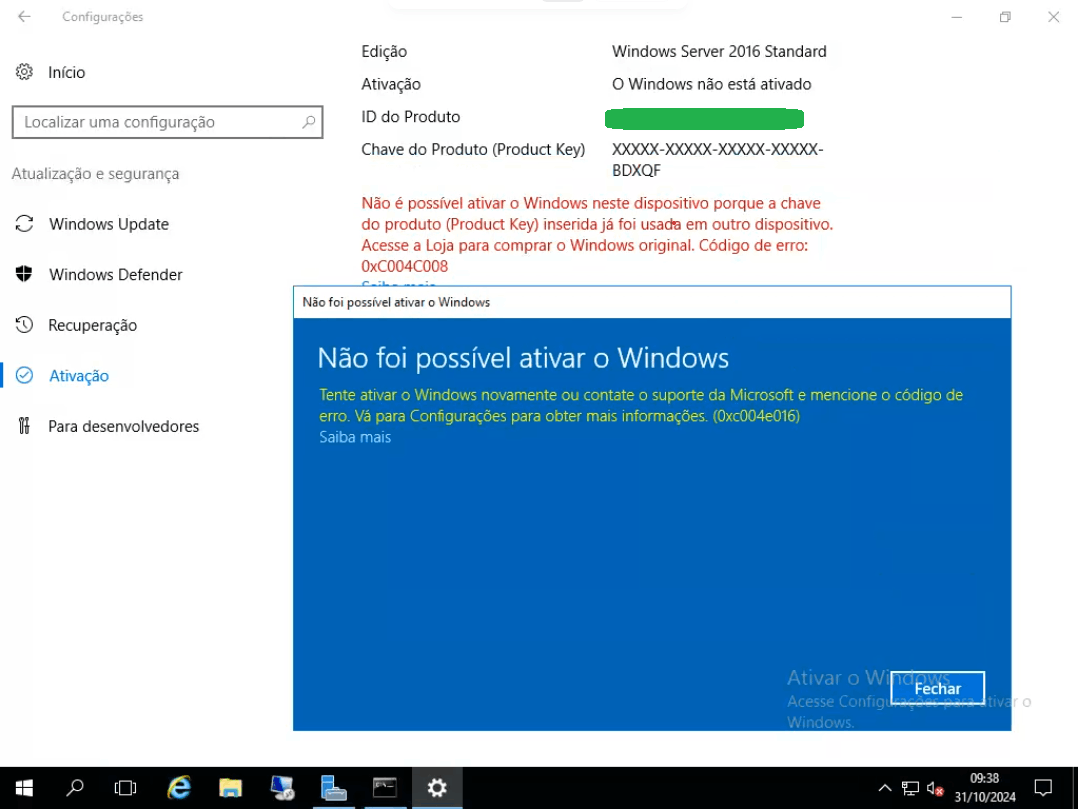Open Saiba mais link in blue dialog
This screenshot has width=1078, height=809.
pos(355,437)
